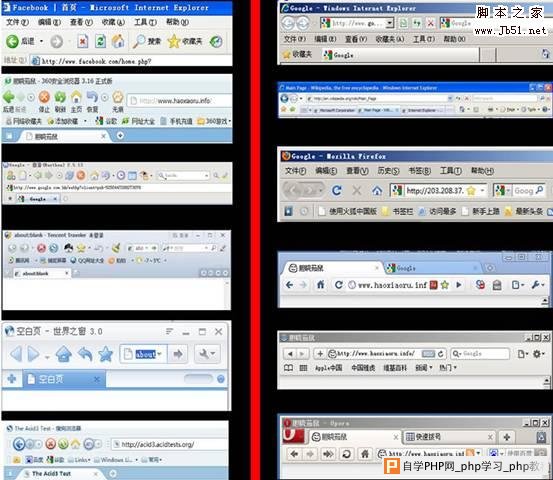Open Safari gear settings dropdown
This screenshot has height=480, width=553.
click(539, 353)
